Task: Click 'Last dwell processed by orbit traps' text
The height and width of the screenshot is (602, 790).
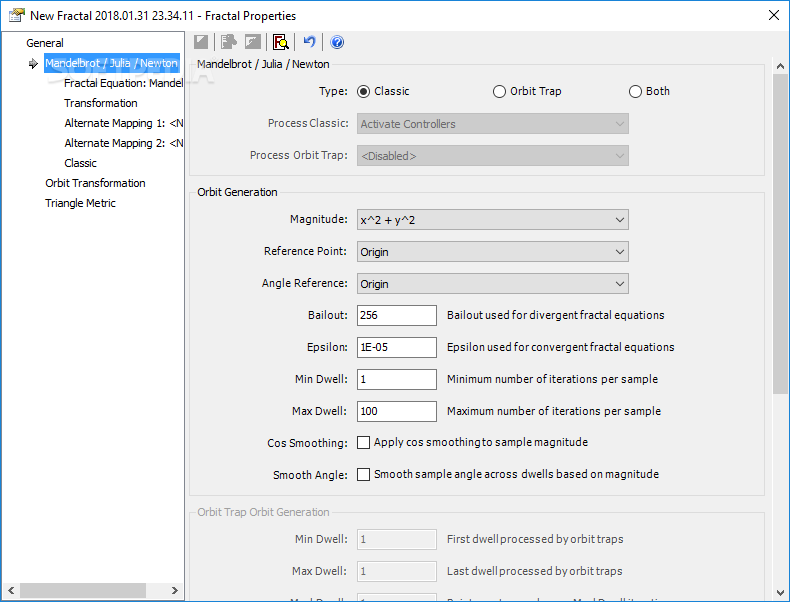Action: pyautogui.click(x=535, y=571)
